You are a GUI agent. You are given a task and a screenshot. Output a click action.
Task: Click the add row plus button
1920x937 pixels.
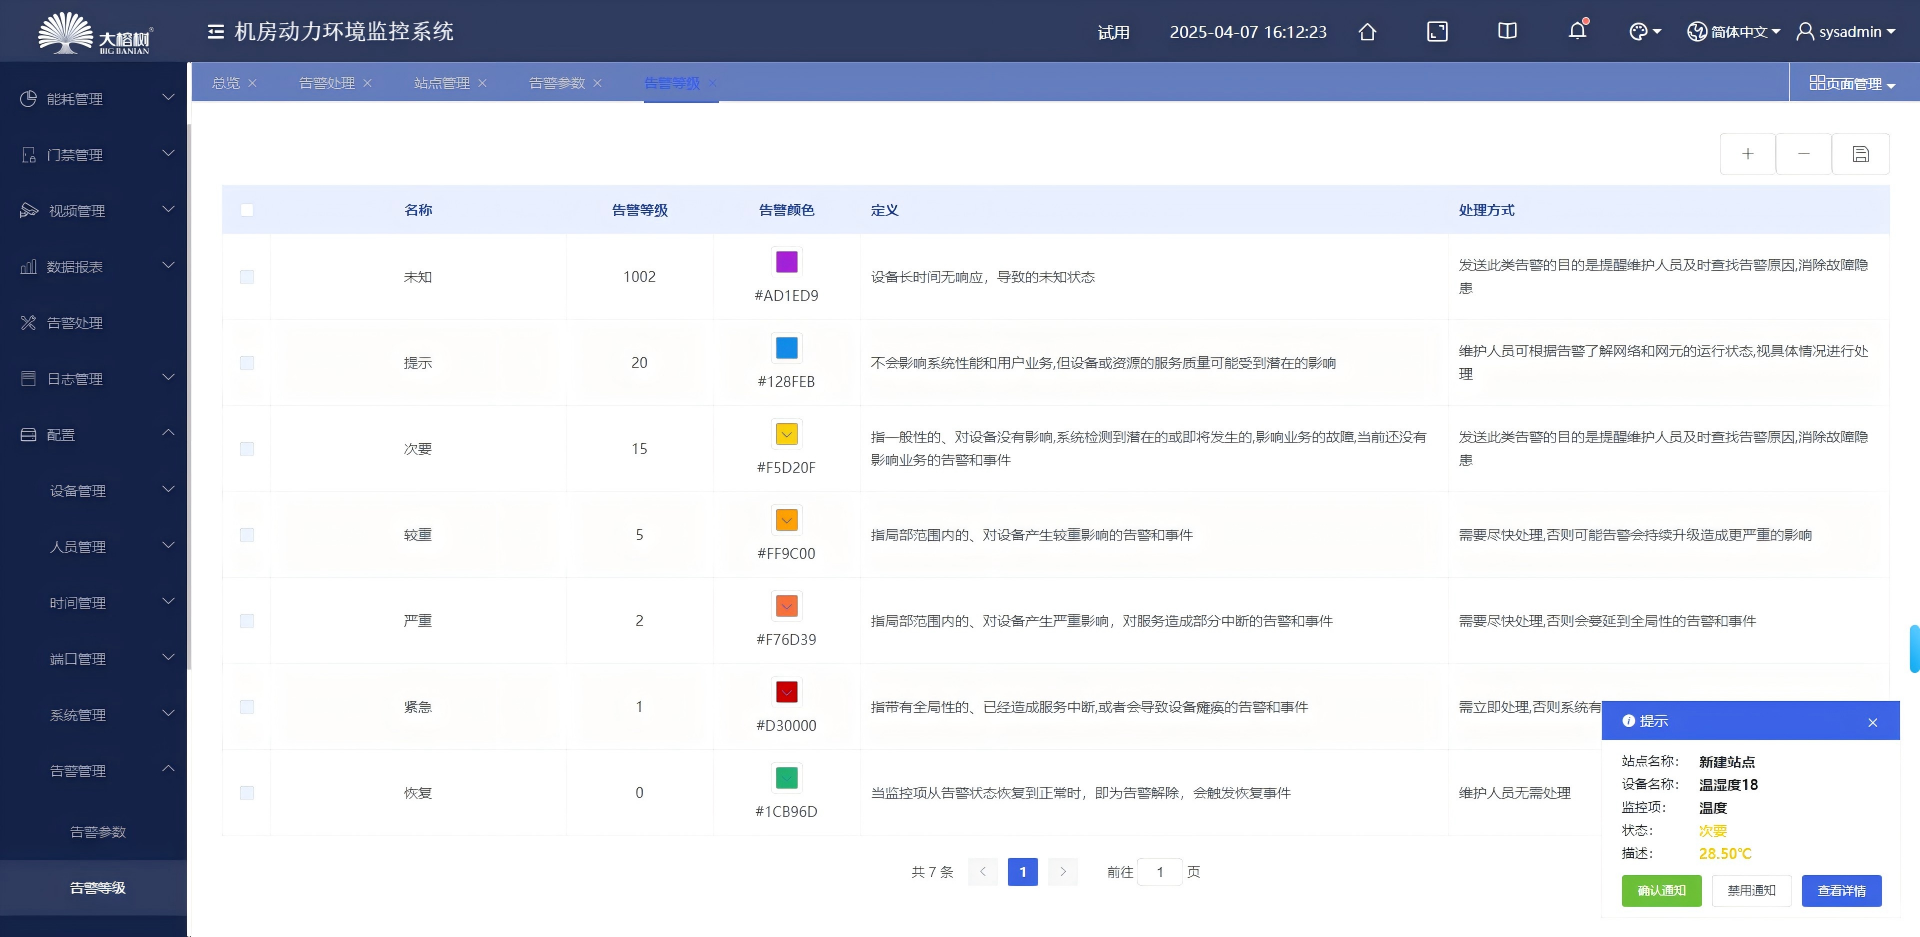(1747, 154)
